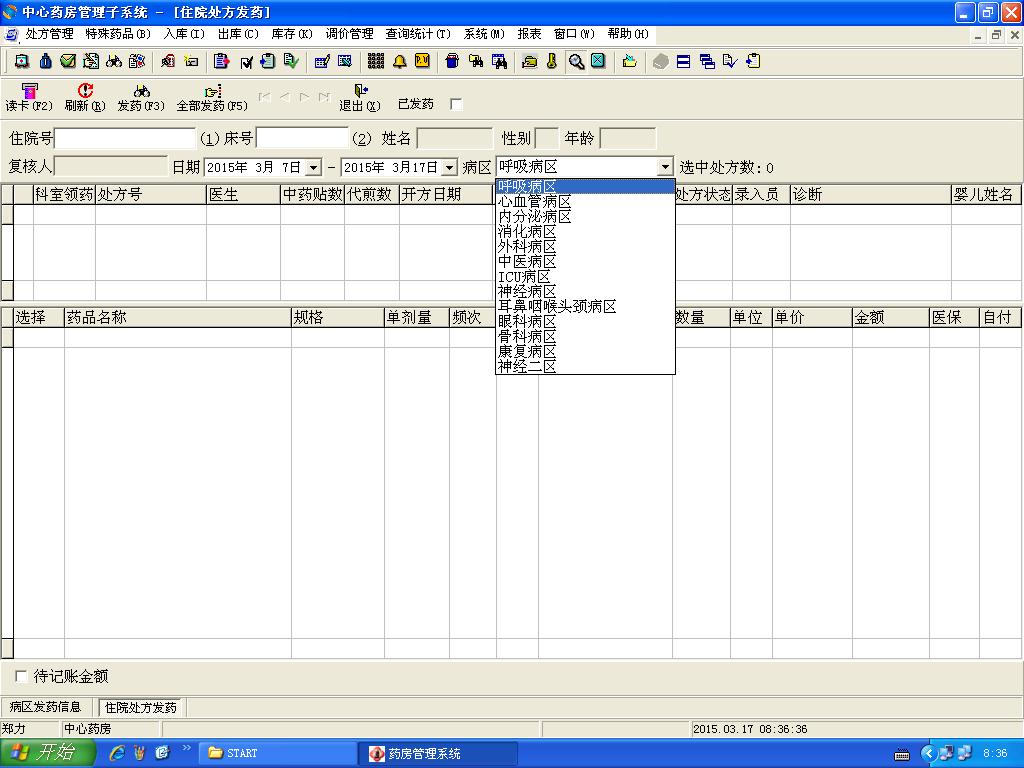
Task: Toggle the 待记账金额 checkbox
Action: [x=21, y=676]
